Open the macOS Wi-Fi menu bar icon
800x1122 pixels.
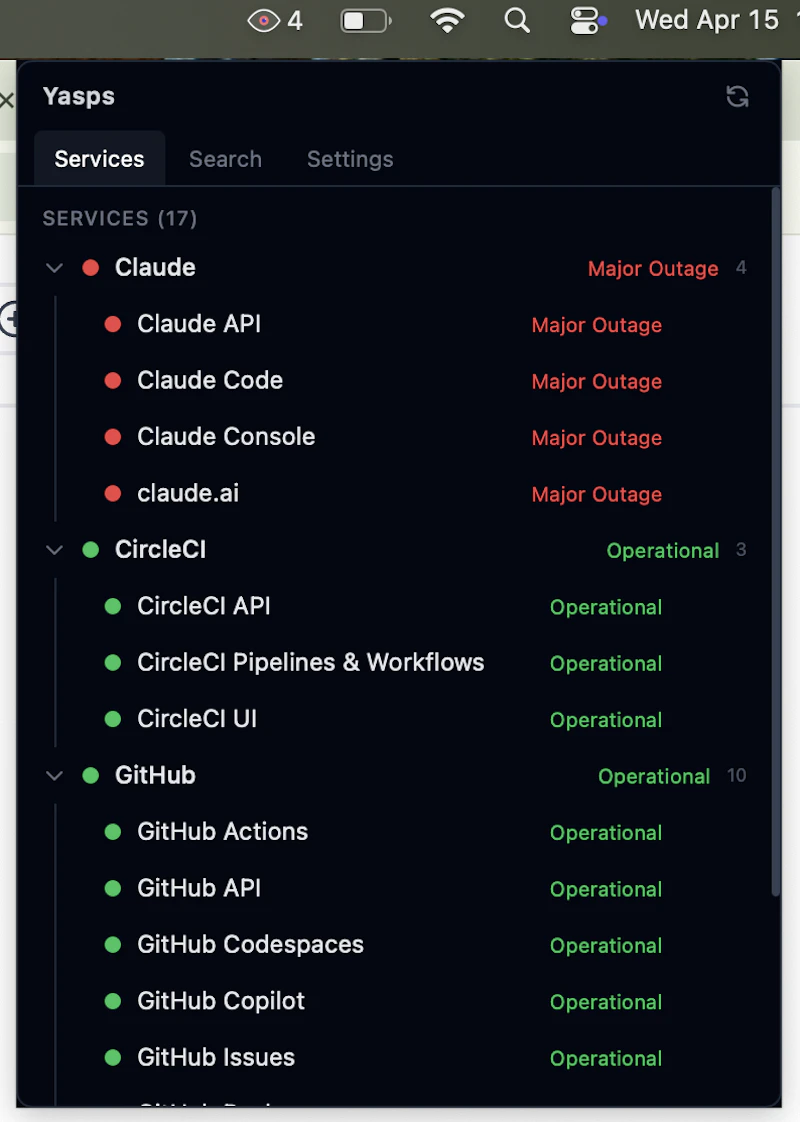447,20
